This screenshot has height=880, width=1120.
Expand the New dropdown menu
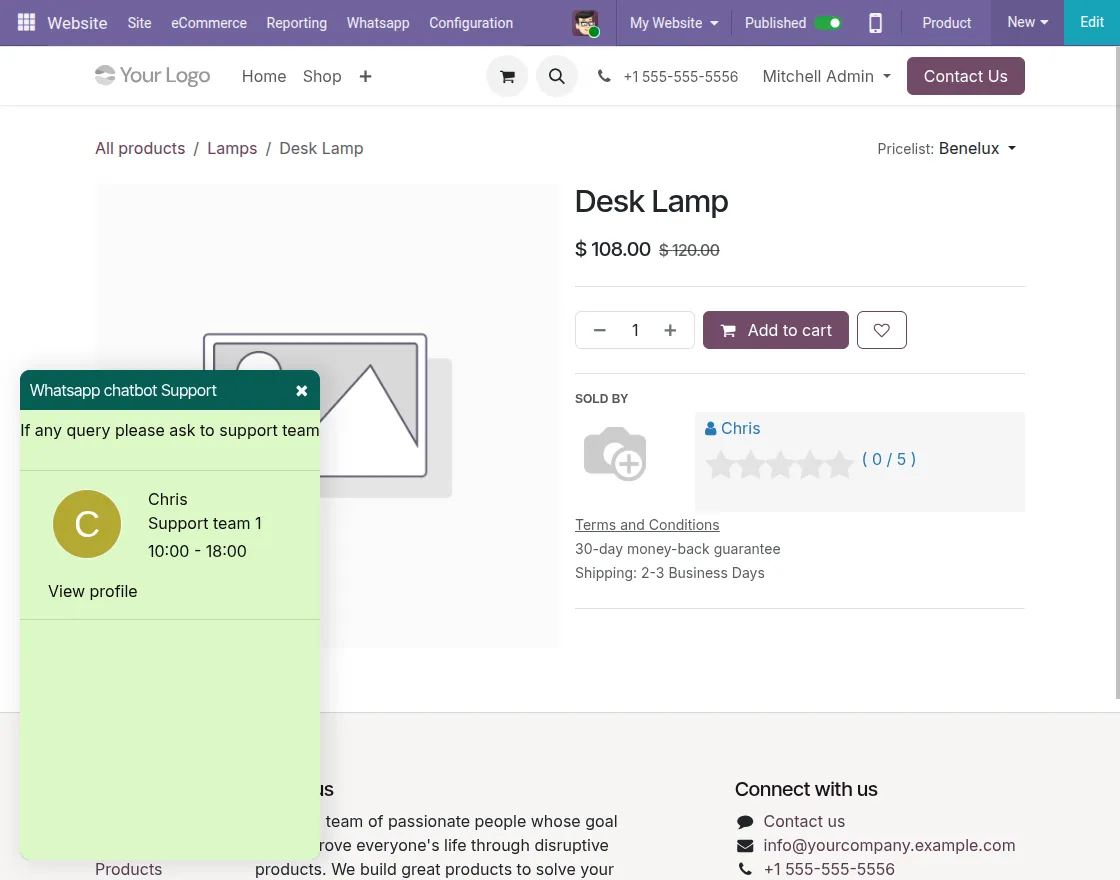1027,22
